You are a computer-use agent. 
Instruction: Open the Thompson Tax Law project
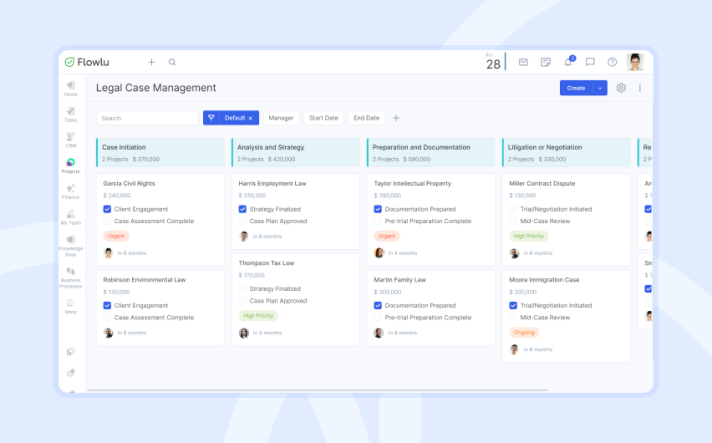click(266, 263)
